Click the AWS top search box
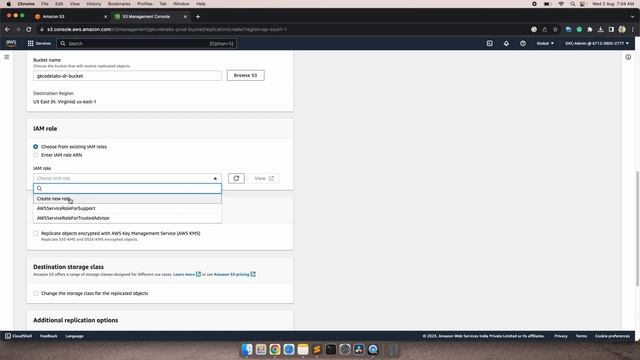Viewport: 640px width, 360px height. pyautogui.click(x=147, y=43)
